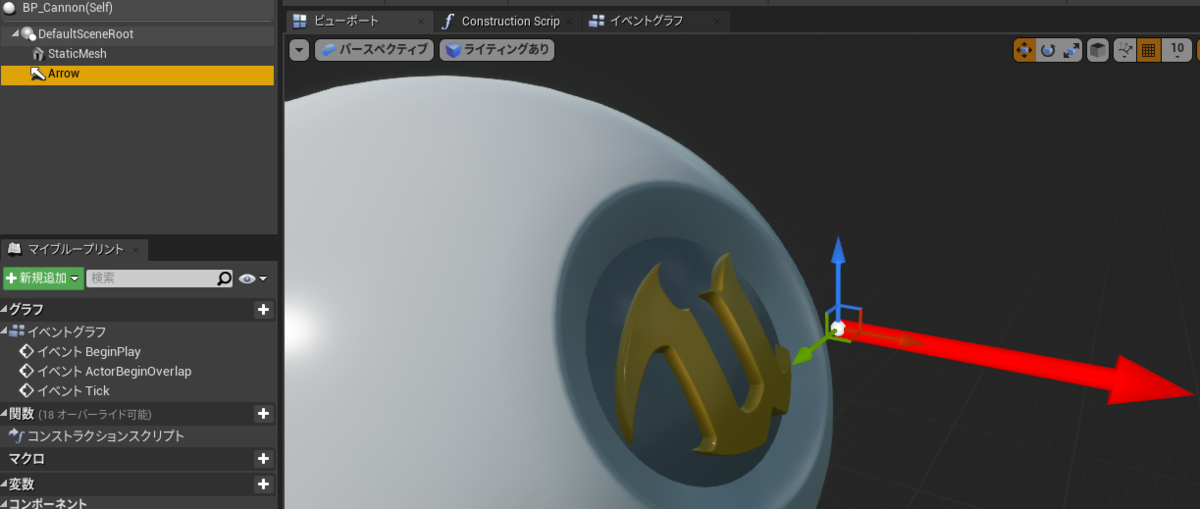This screenshot has height=509, width=1200.
Task: Collapse the コンポーネント section
Action: [5, 503]
